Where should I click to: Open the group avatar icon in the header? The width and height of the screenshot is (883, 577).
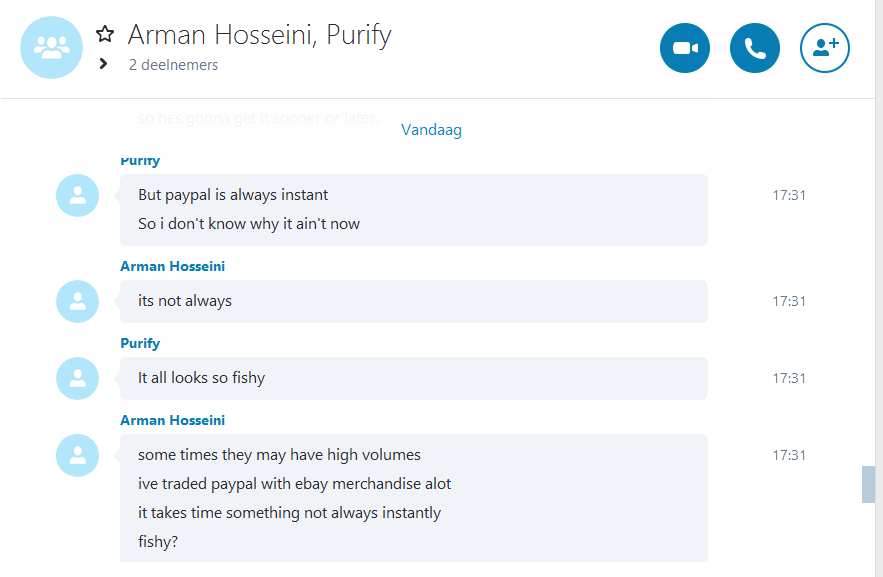click(51, 47)
